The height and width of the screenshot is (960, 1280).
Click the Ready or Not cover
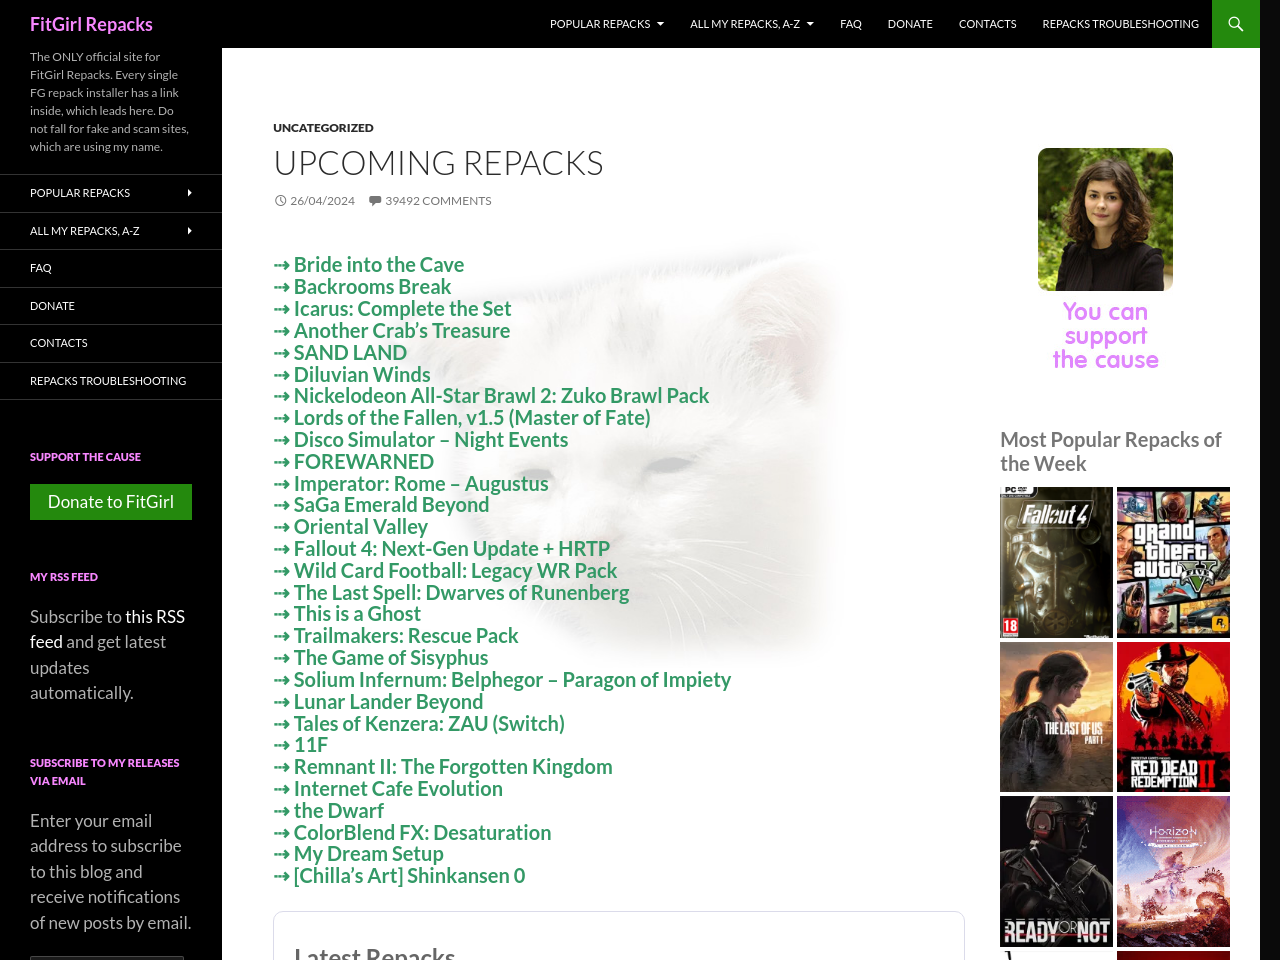pos(1056,871)
